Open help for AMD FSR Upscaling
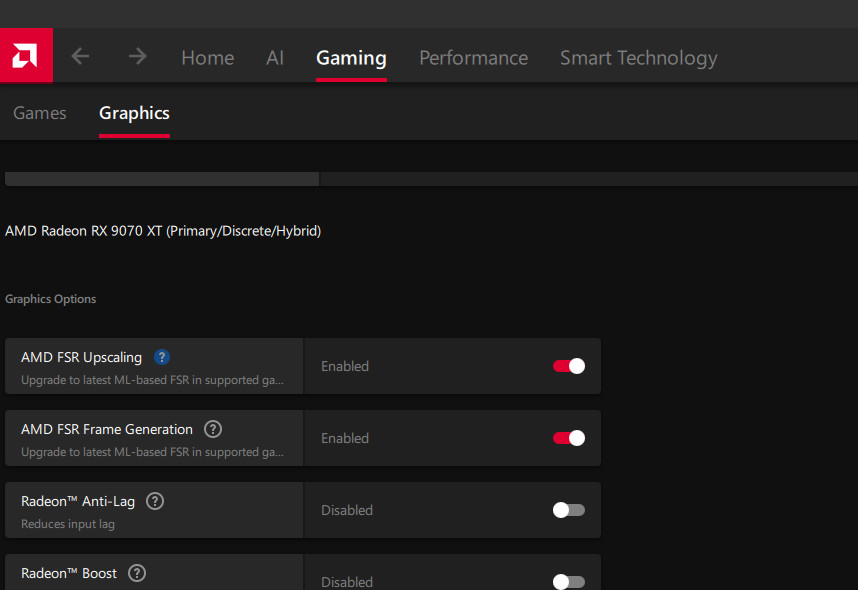 tap(162, 357)
